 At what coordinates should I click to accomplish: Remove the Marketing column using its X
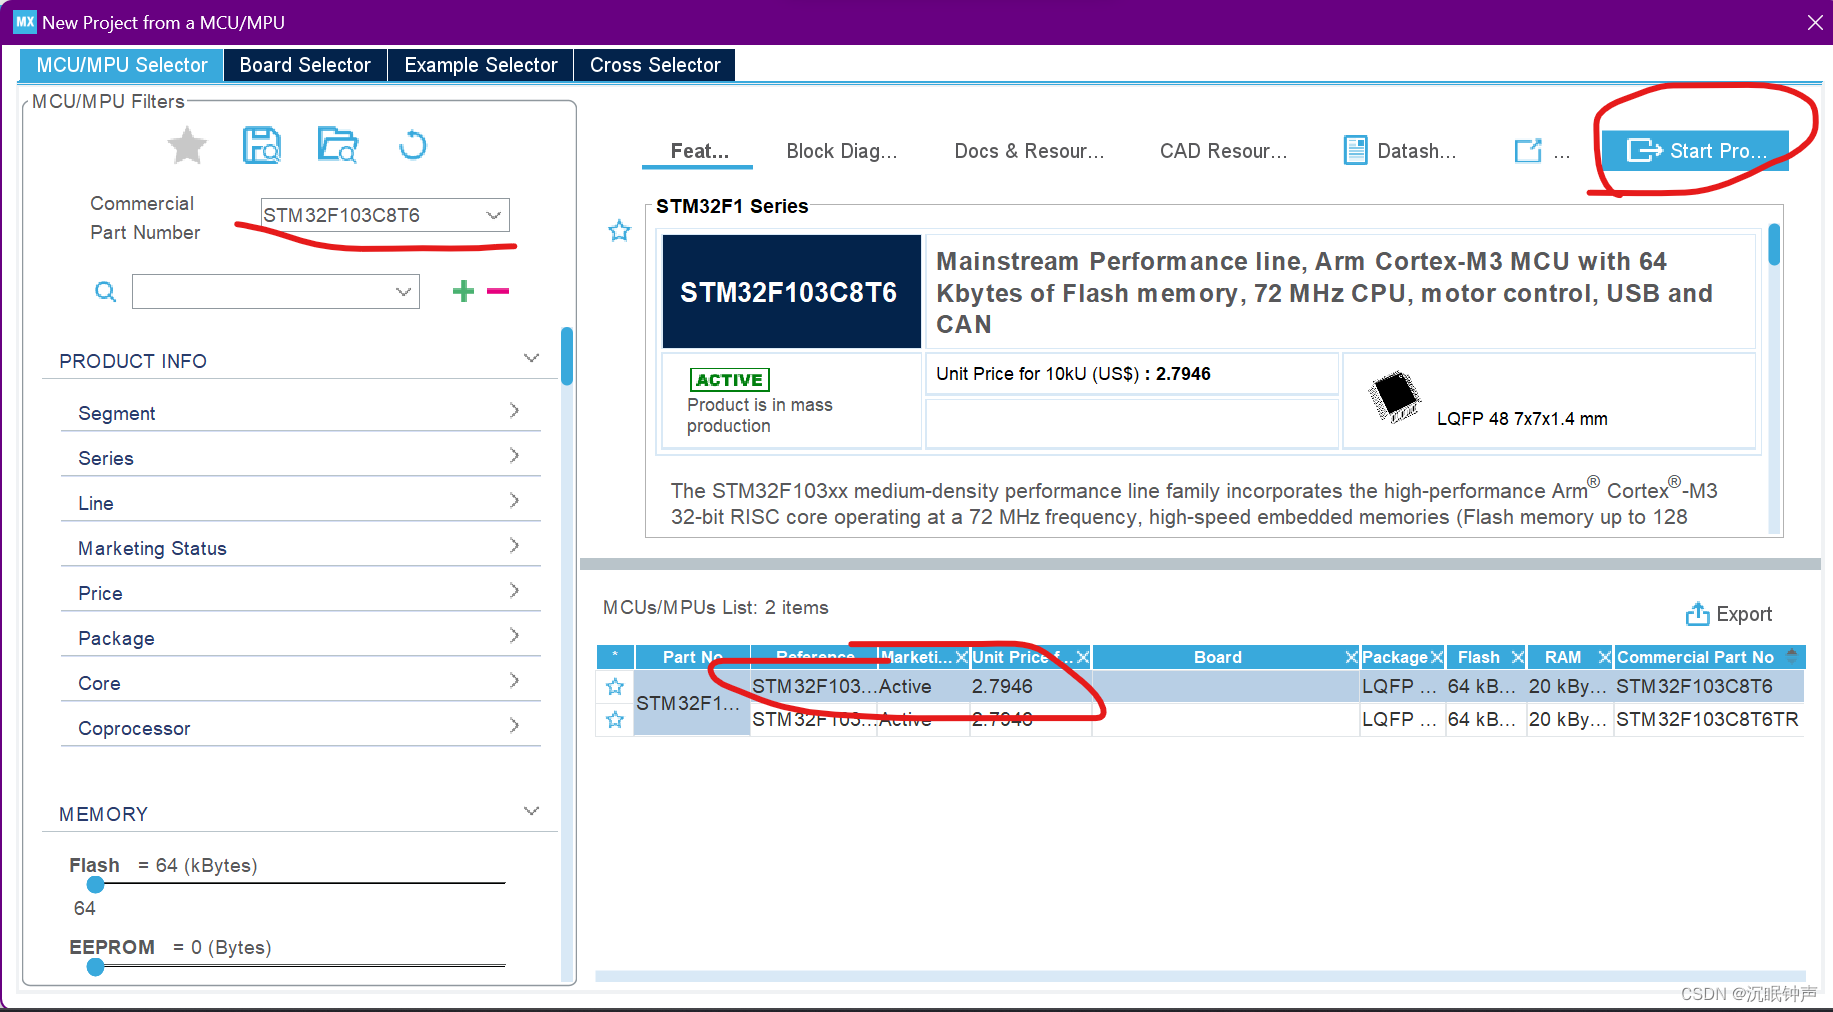click(x=961, y=657)
